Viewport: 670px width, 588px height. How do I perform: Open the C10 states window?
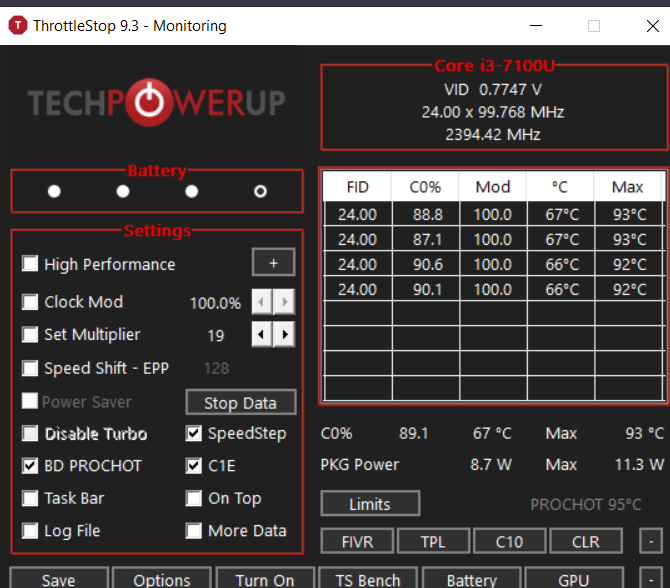pos(509,541)
